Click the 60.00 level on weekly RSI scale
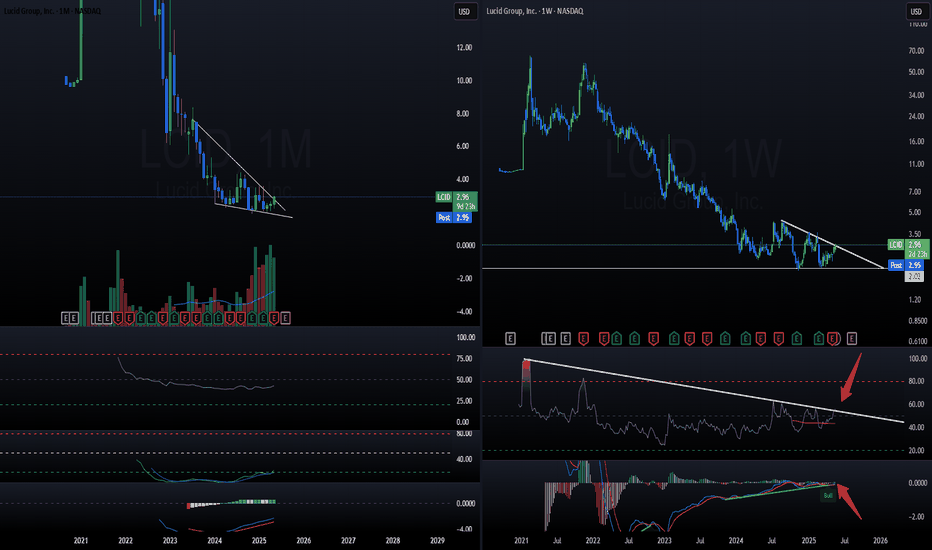The height and width of the screenshot is (550, 932). click(x=916, y=404)
